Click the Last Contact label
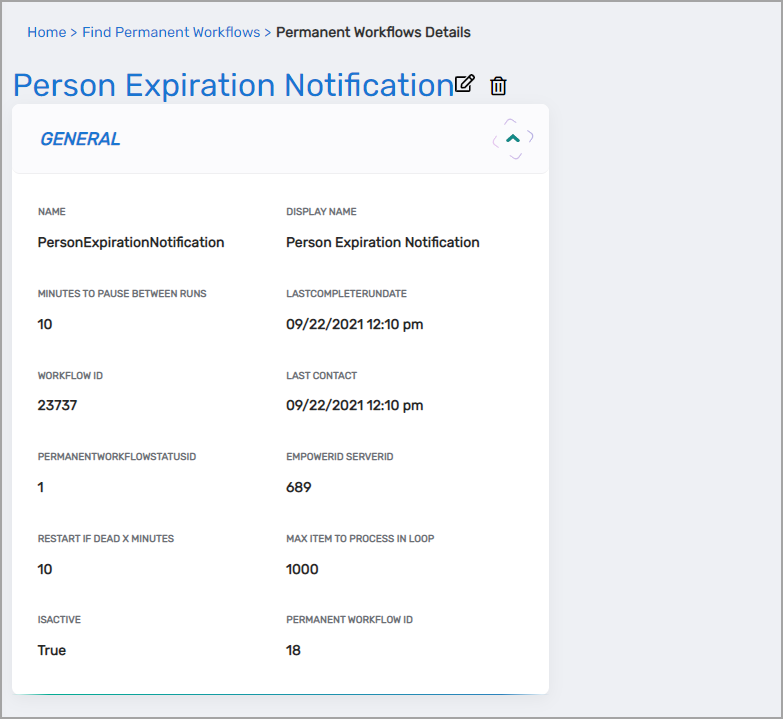Screen dimensions: 783x719 321,375
